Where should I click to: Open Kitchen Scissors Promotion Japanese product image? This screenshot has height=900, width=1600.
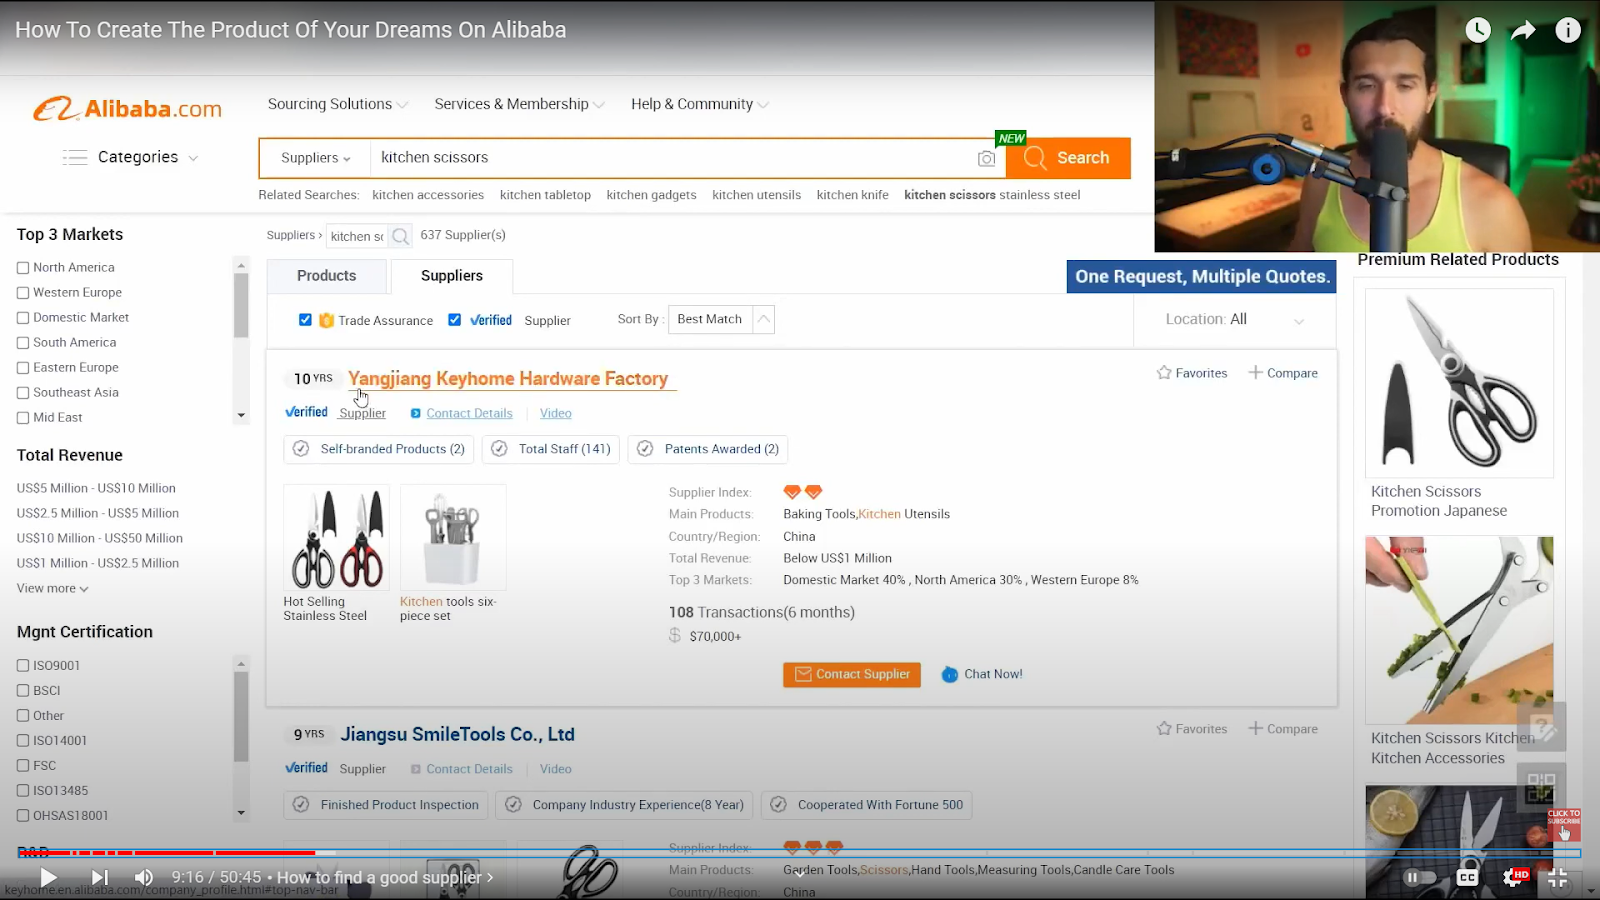pos(1459,383)
